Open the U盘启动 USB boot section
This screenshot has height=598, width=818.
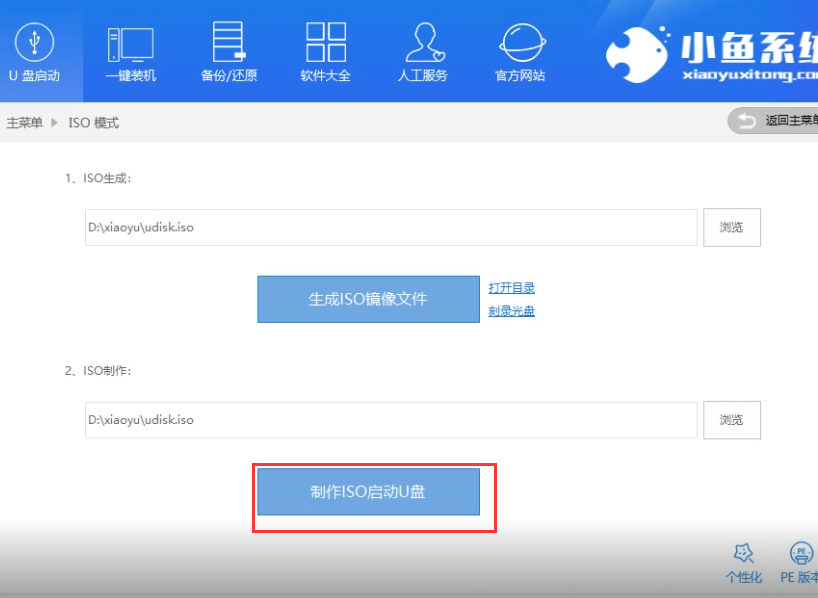coord(34,43)
